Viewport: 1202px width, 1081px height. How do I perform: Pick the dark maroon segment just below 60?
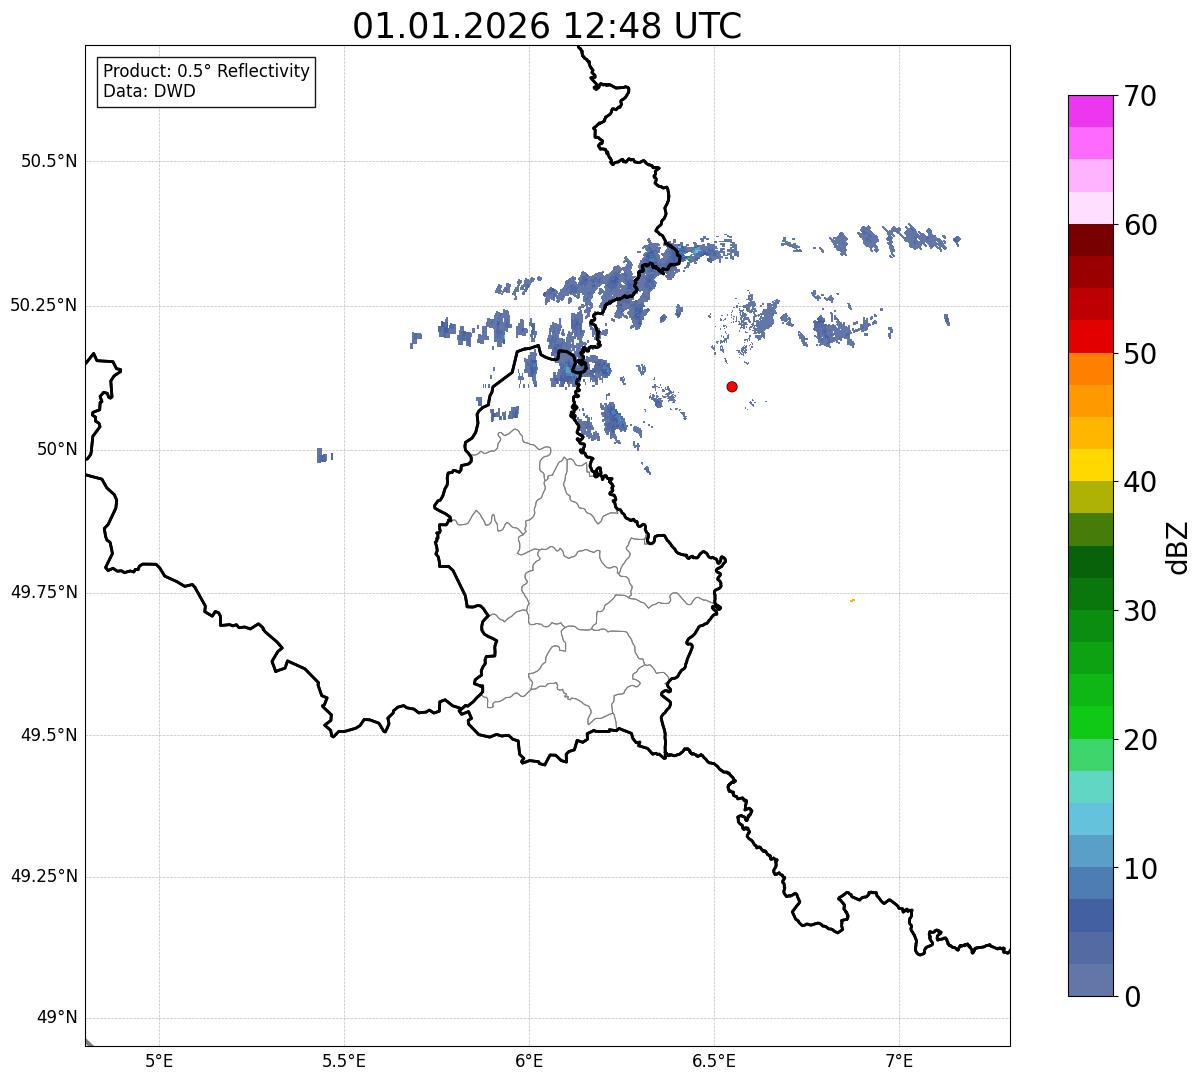1090,240
